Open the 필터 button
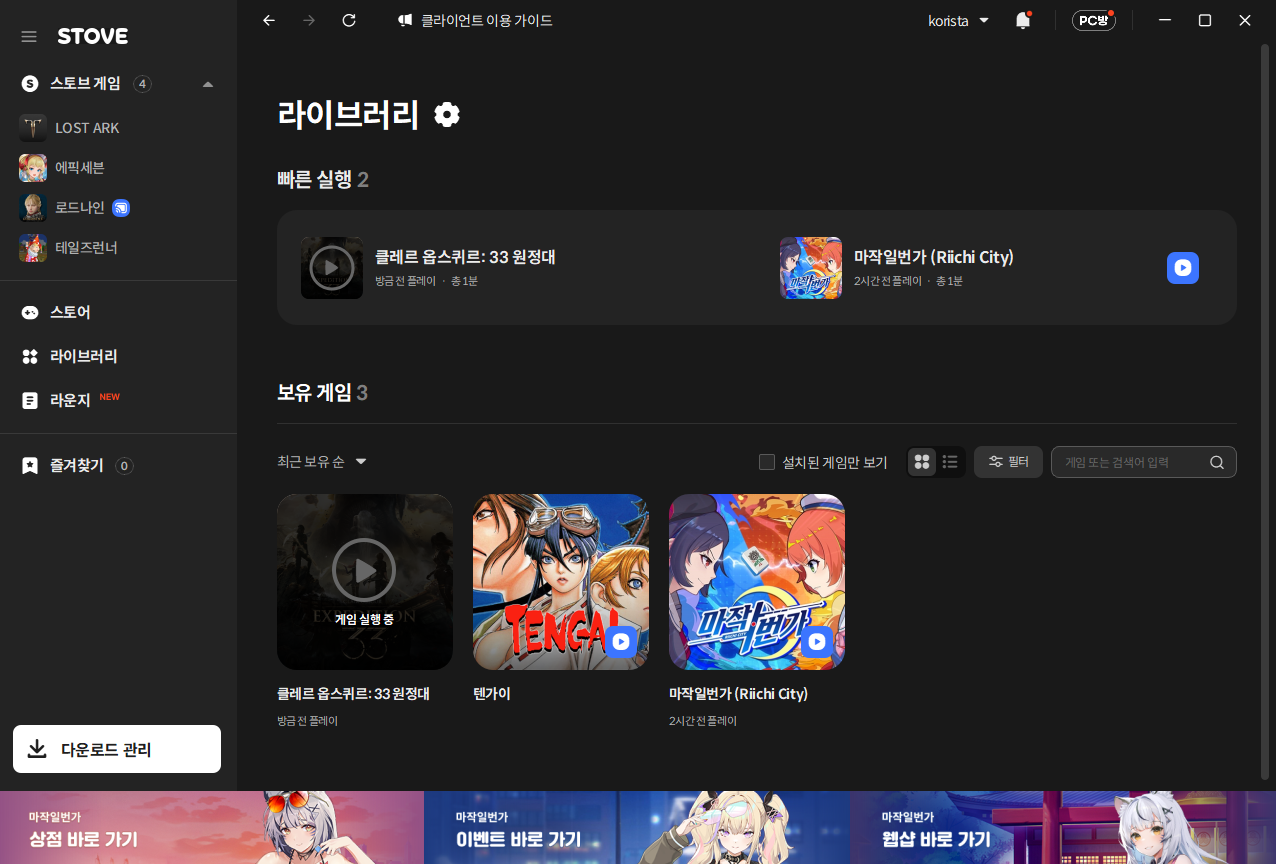The width and height of the screenshot is (1276, 864). (1008, 462)
